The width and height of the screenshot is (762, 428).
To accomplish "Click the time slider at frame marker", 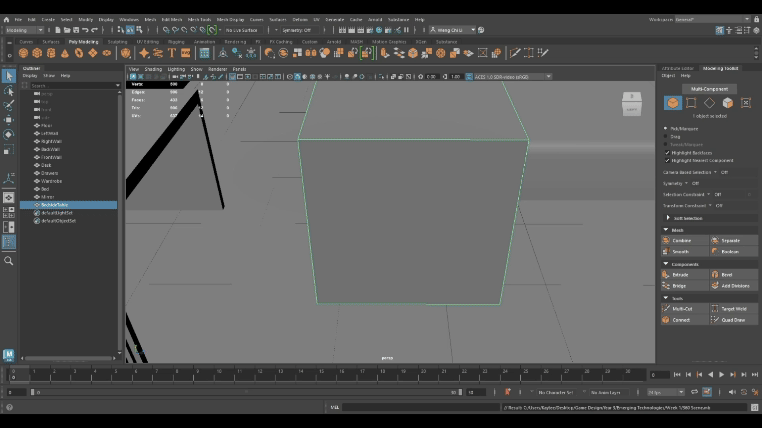I will pos(14,376).
